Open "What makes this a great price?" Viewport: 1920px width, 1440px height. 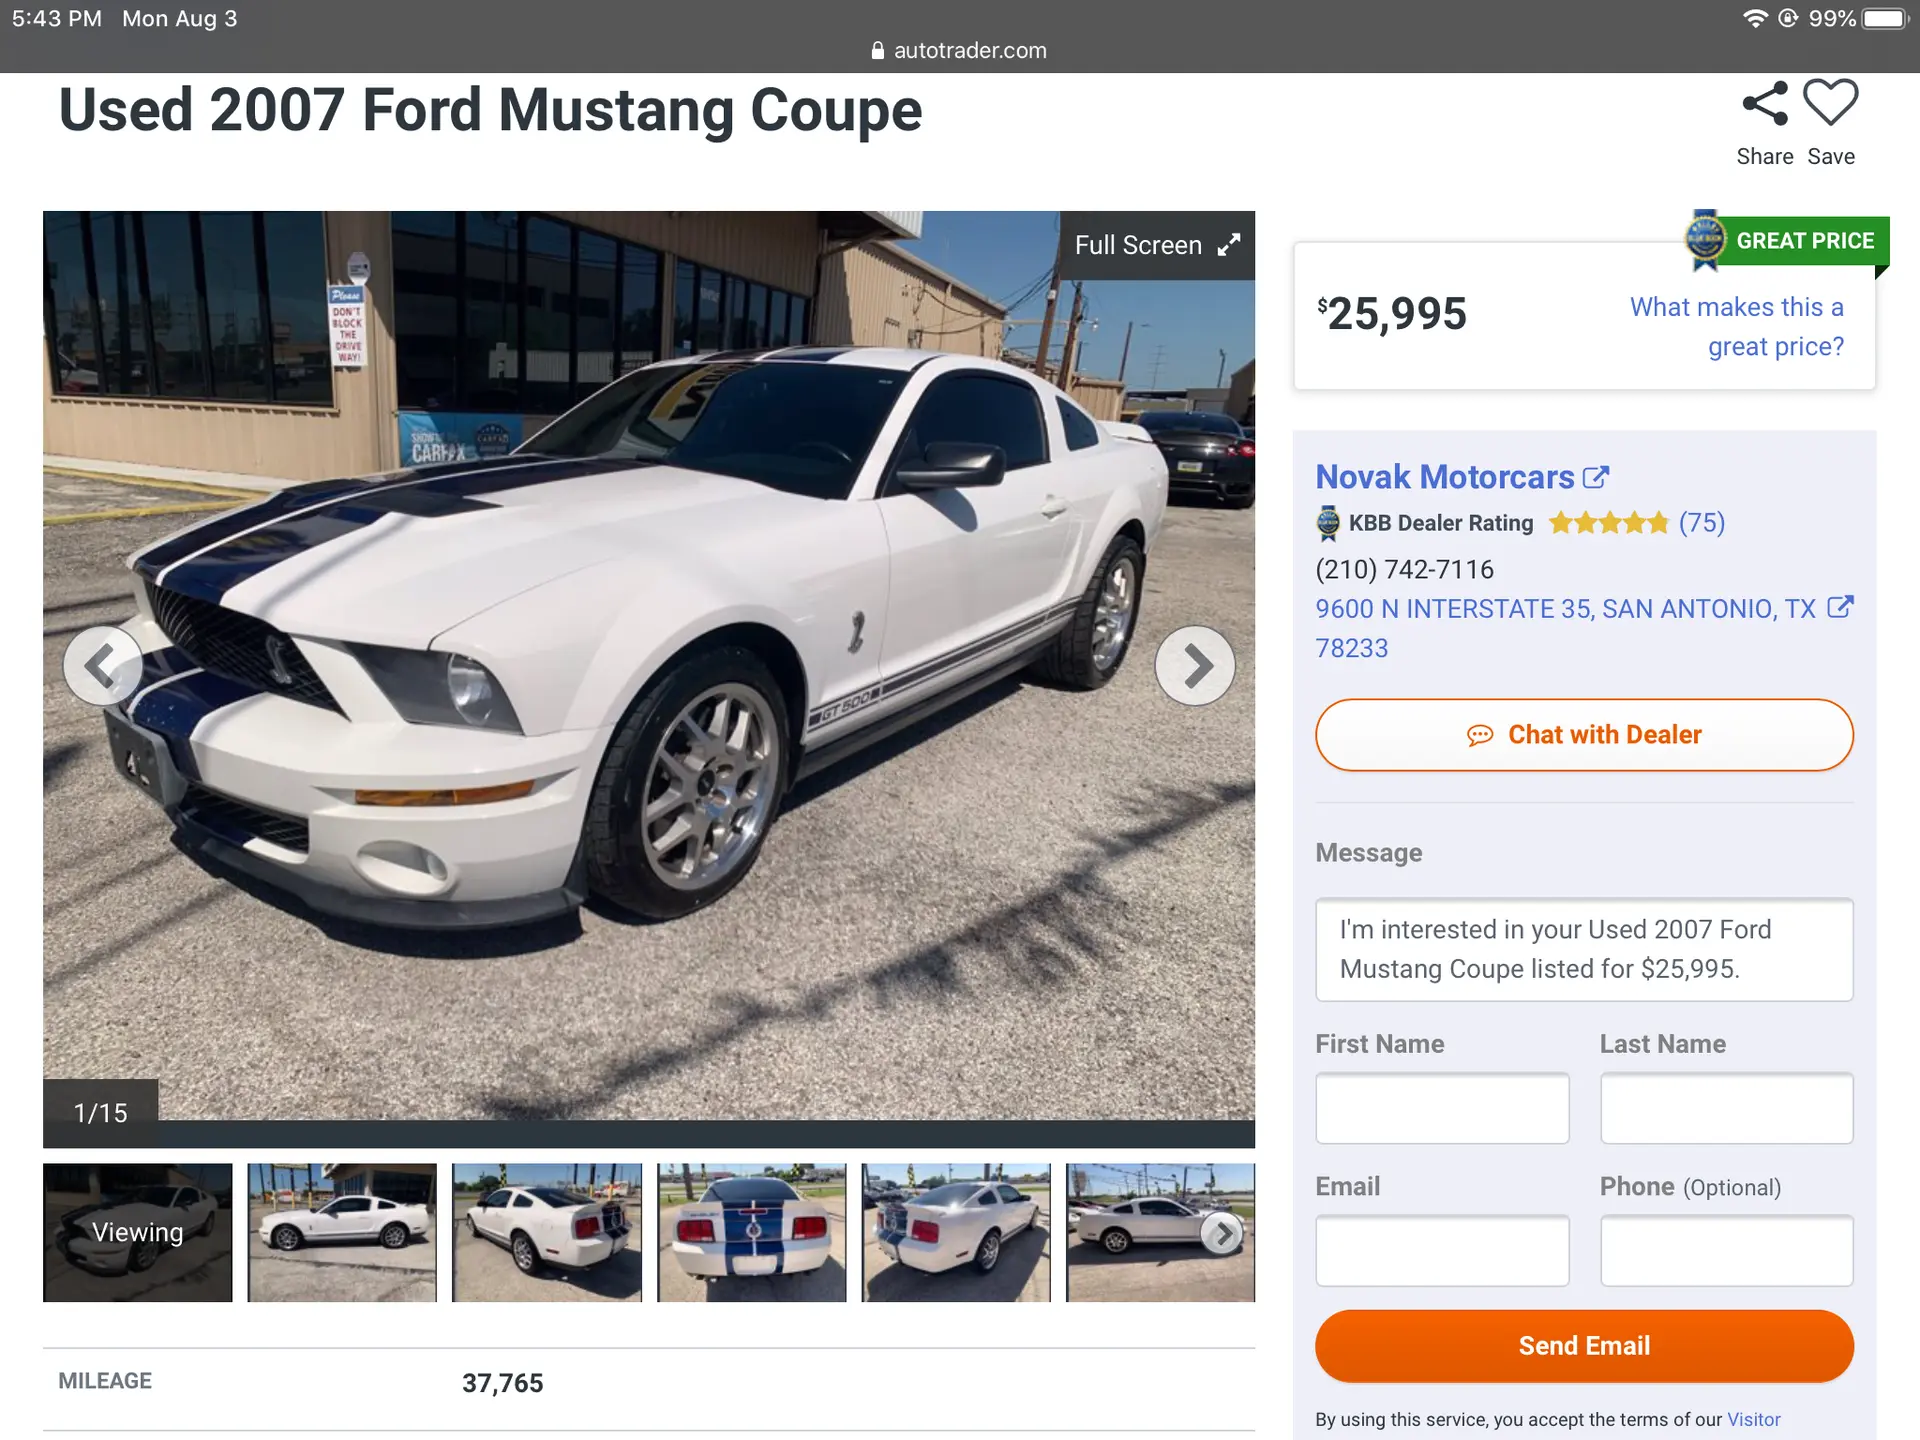point(1737,327)
